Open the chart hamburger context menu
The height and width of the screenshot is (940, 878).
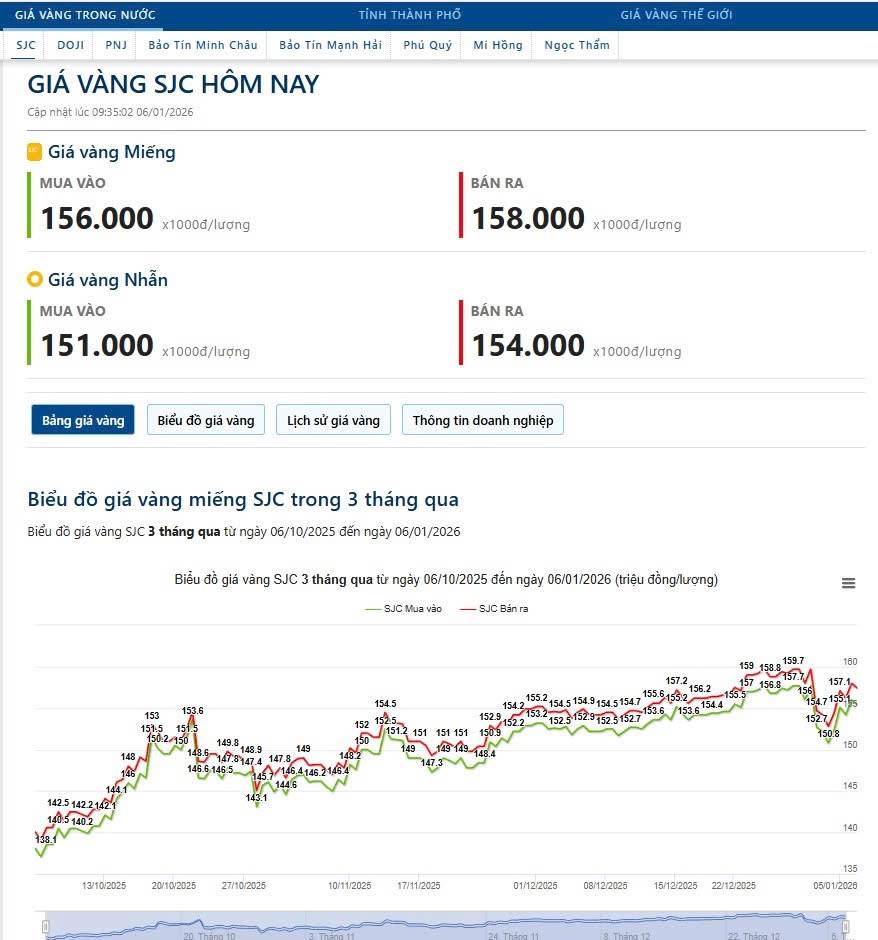(x=848, y=584)
